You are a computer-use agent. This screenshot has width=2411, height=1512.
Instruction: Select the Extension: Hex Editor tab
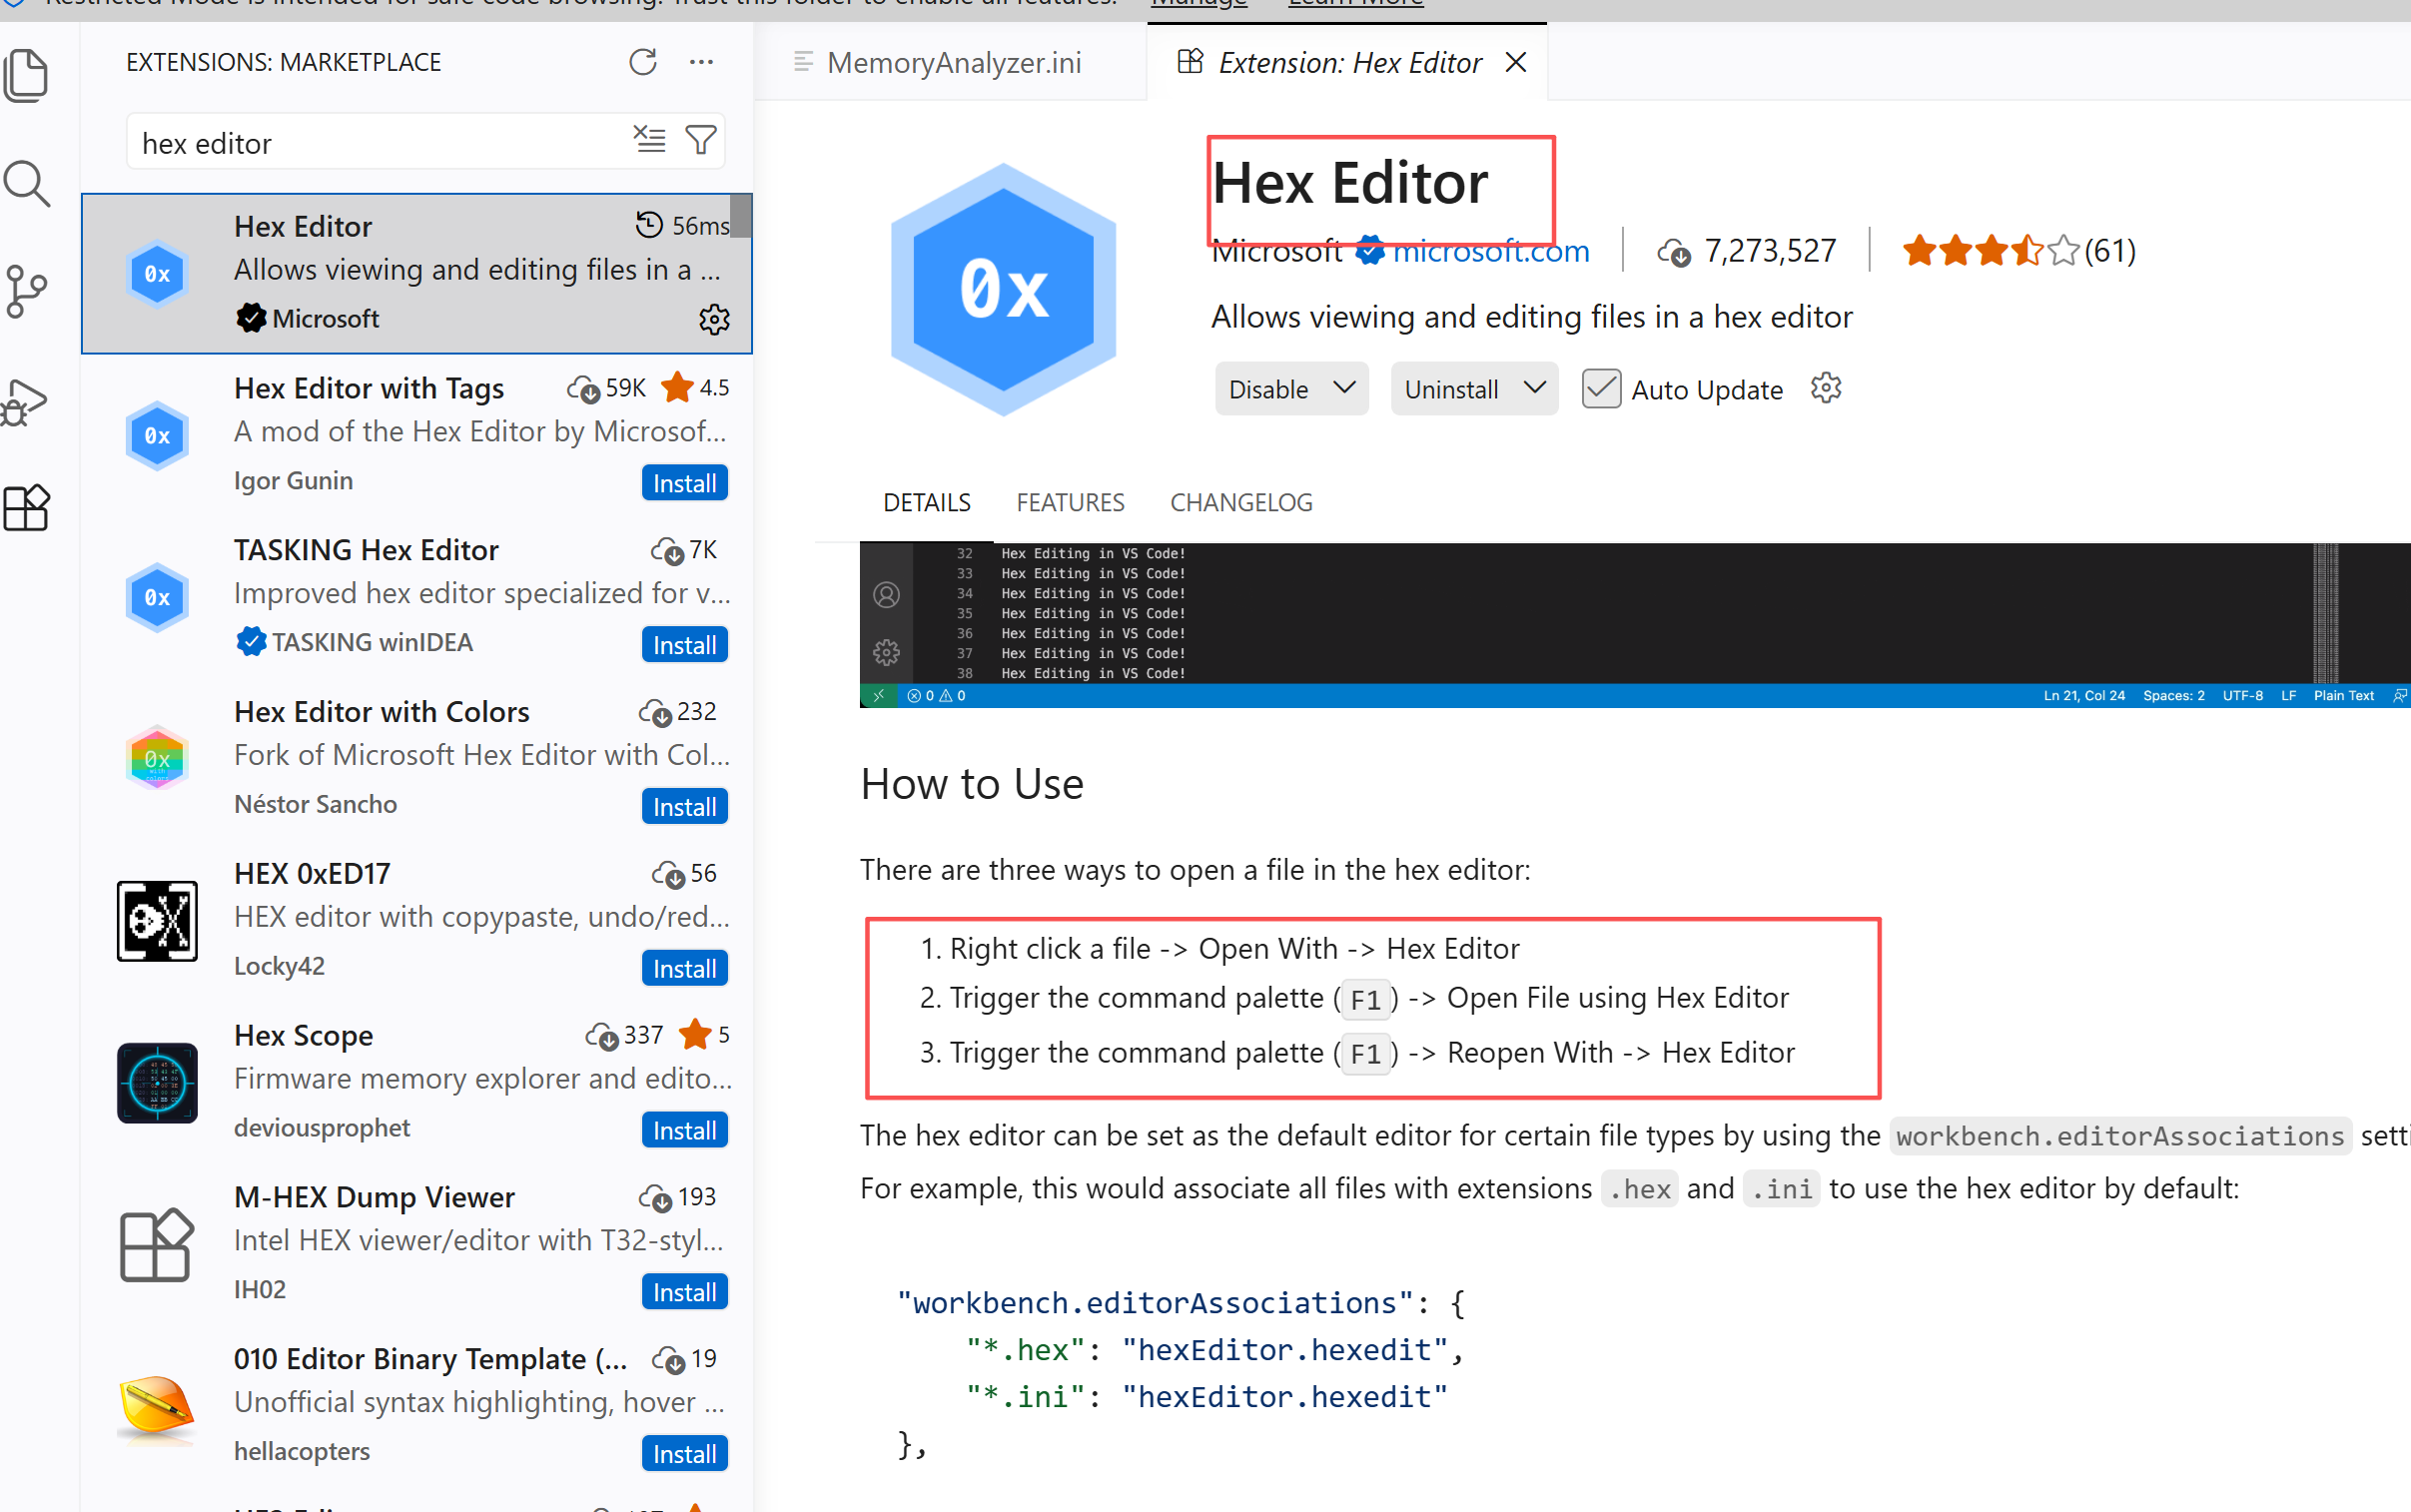pos(1347,62)
